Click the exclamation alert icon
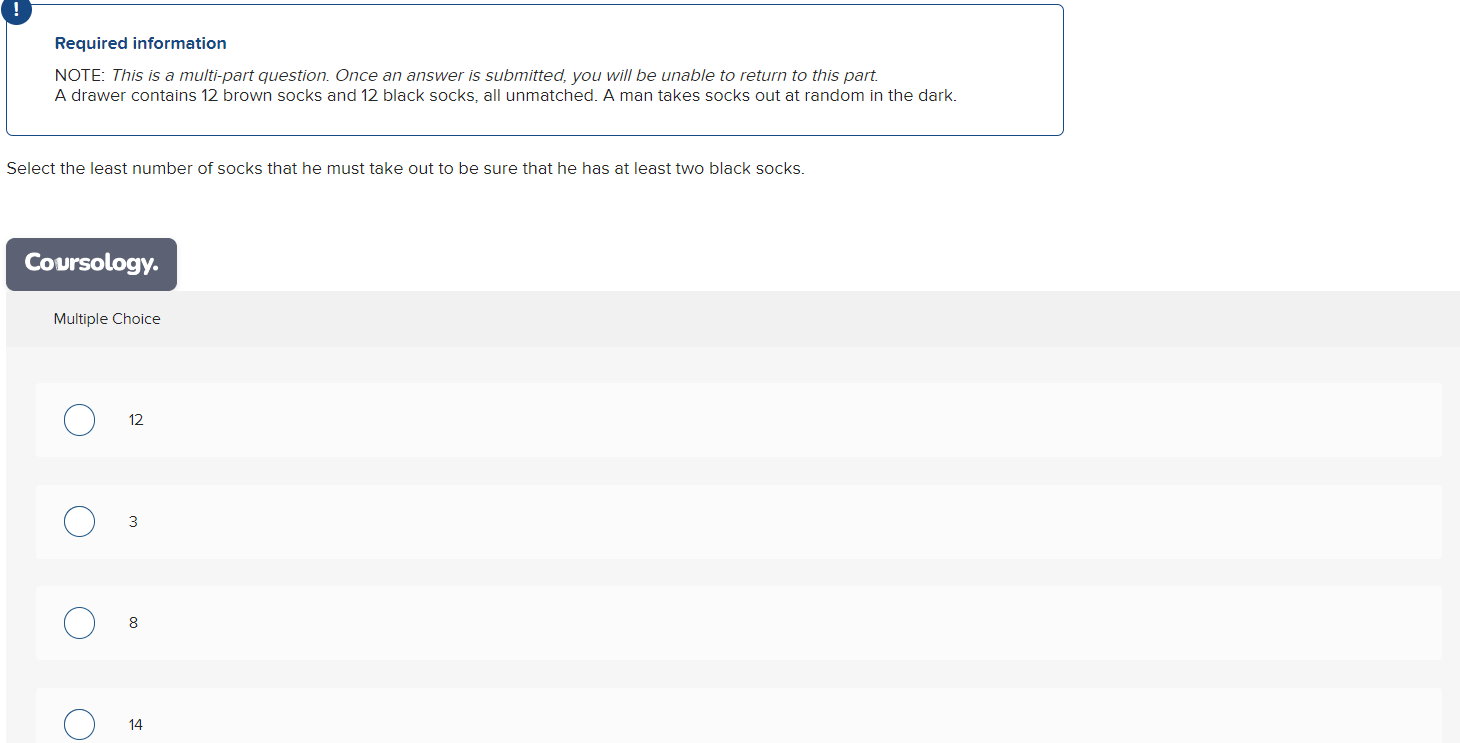Viewport: 1460px width, 743px height. (17, 12)
